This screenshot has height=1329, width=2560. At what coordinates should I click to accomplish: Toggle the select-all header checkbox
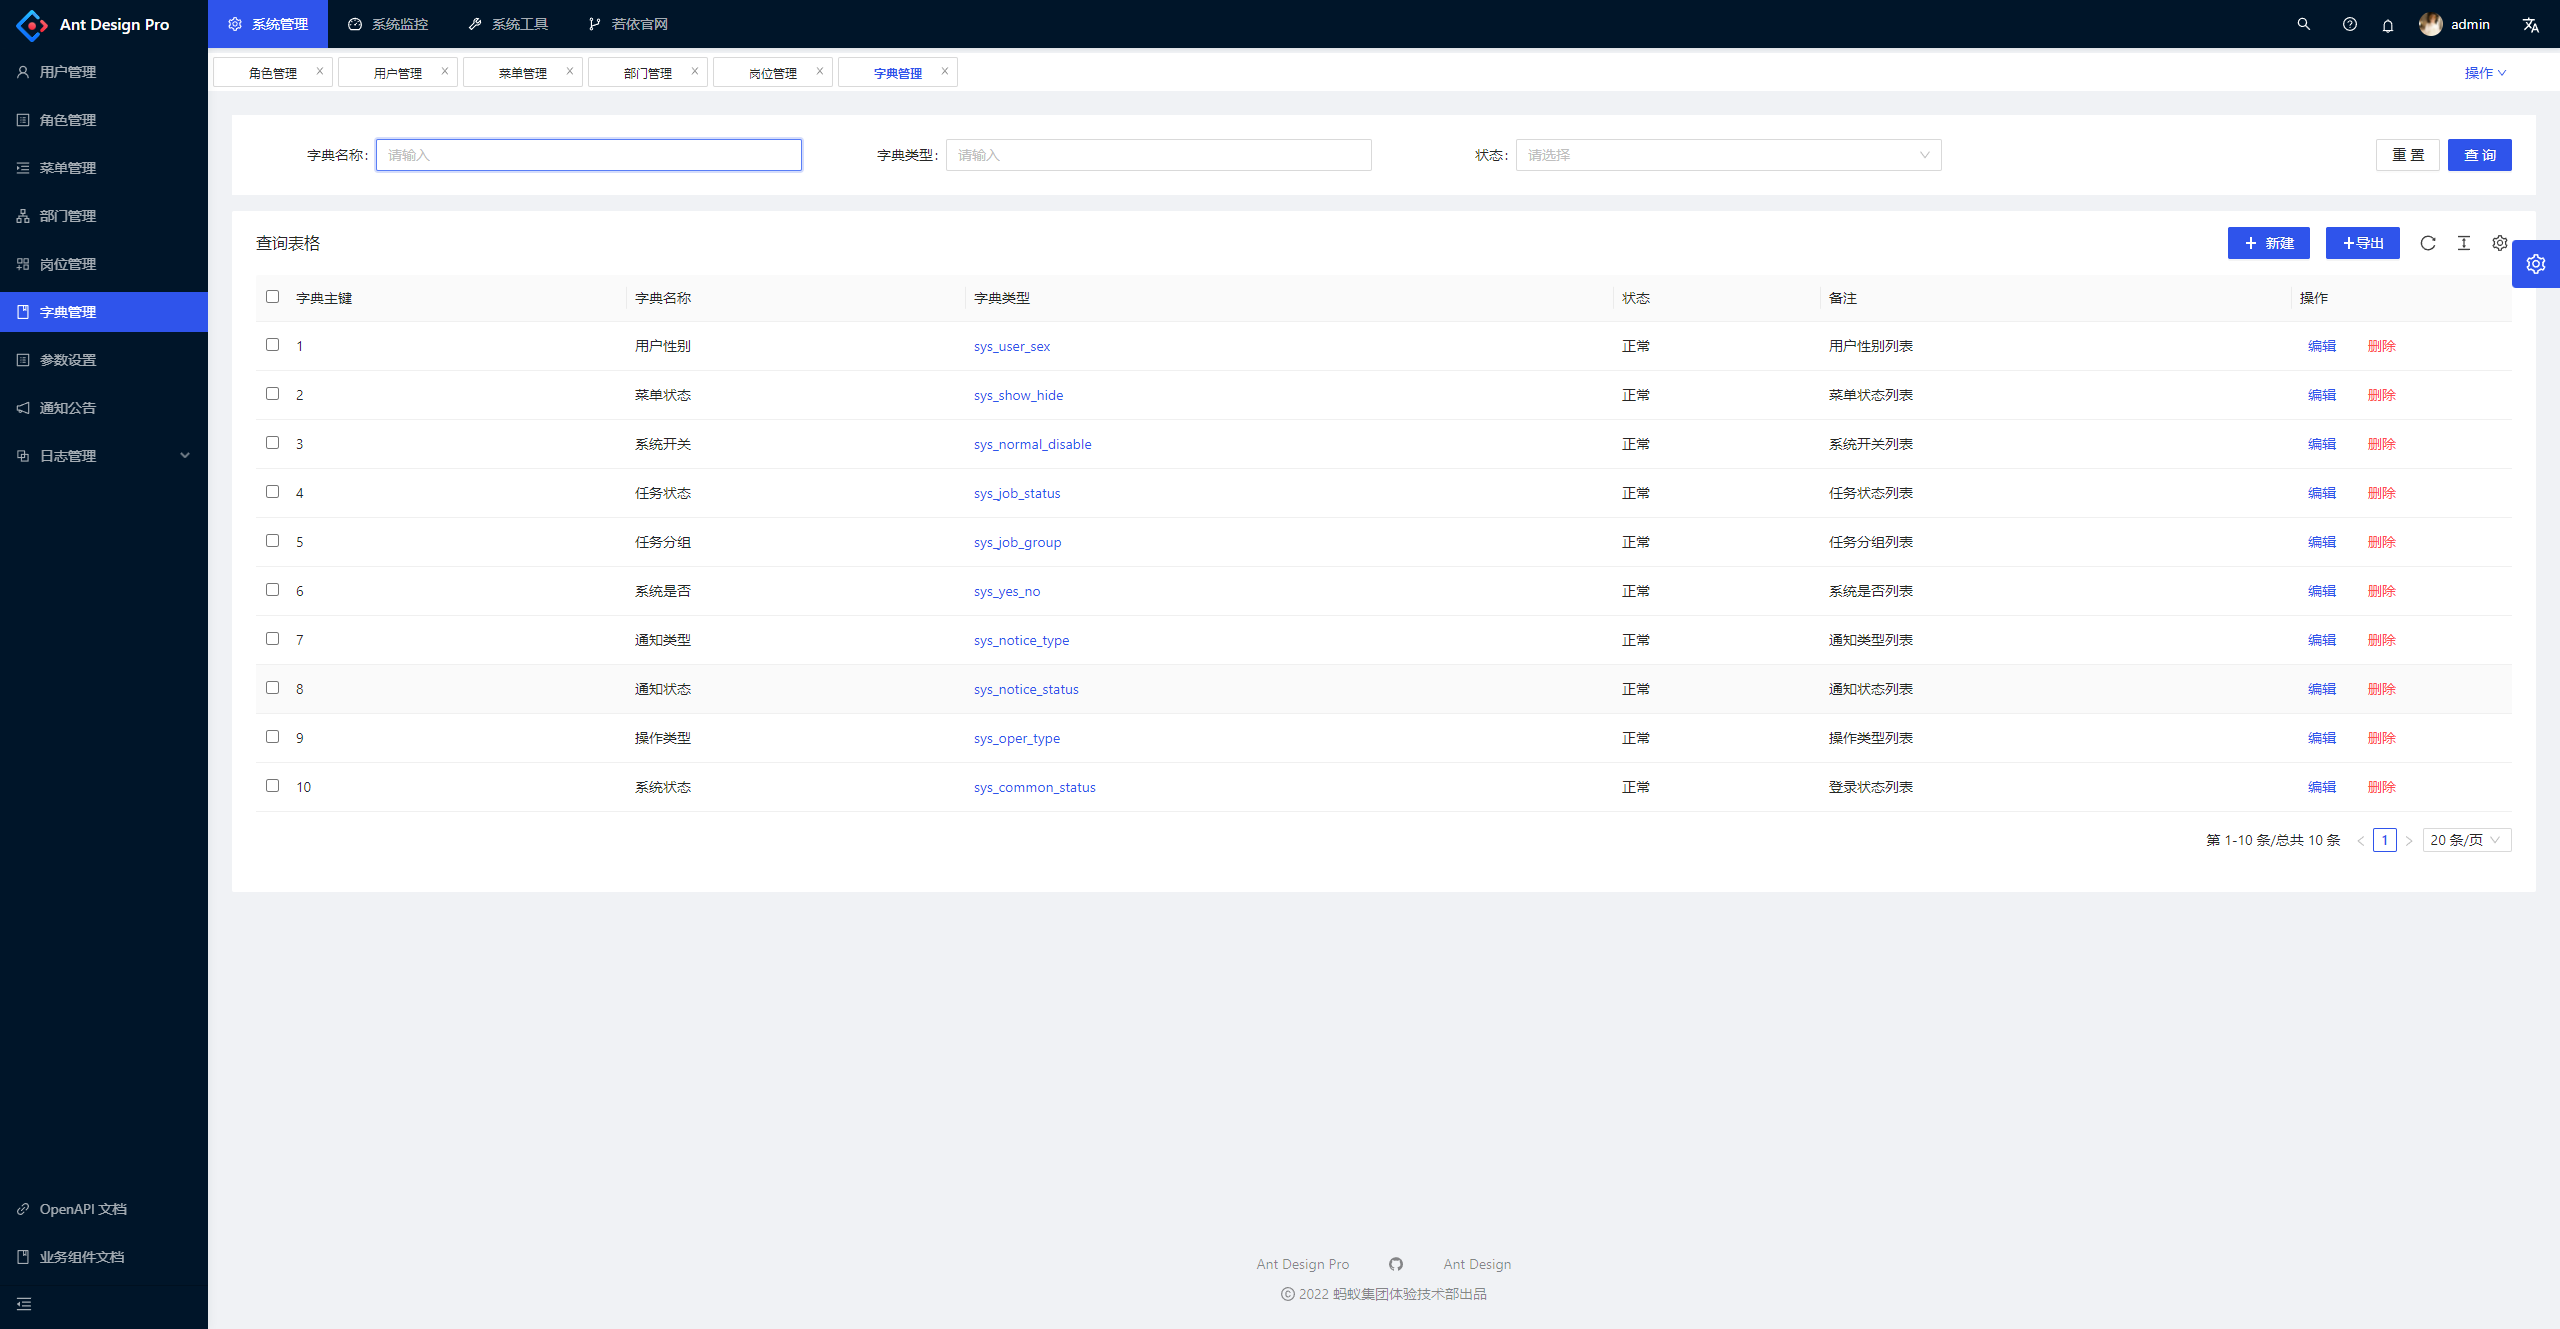tap(272, 297)
